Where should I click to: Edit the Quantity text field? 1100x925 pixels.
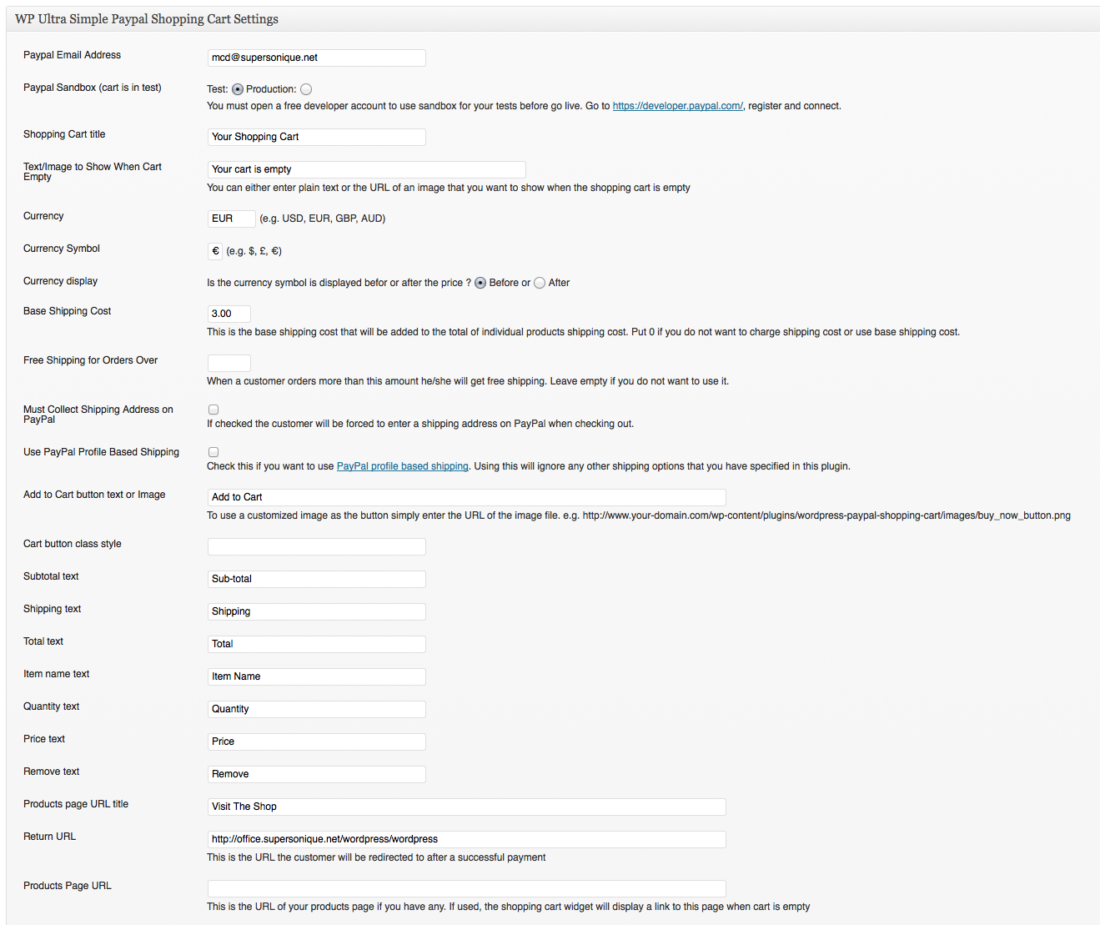(x=316, y=709)
